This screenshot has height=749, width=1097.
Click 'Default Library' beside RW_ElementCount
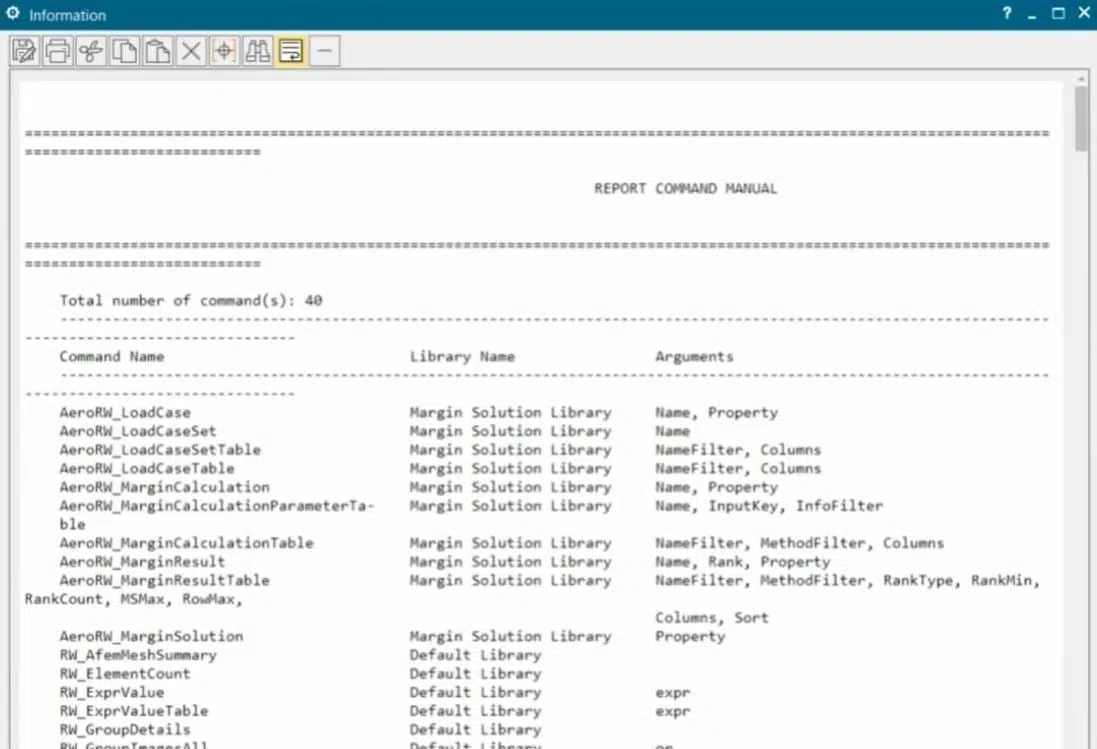click(x=476, y=674)
